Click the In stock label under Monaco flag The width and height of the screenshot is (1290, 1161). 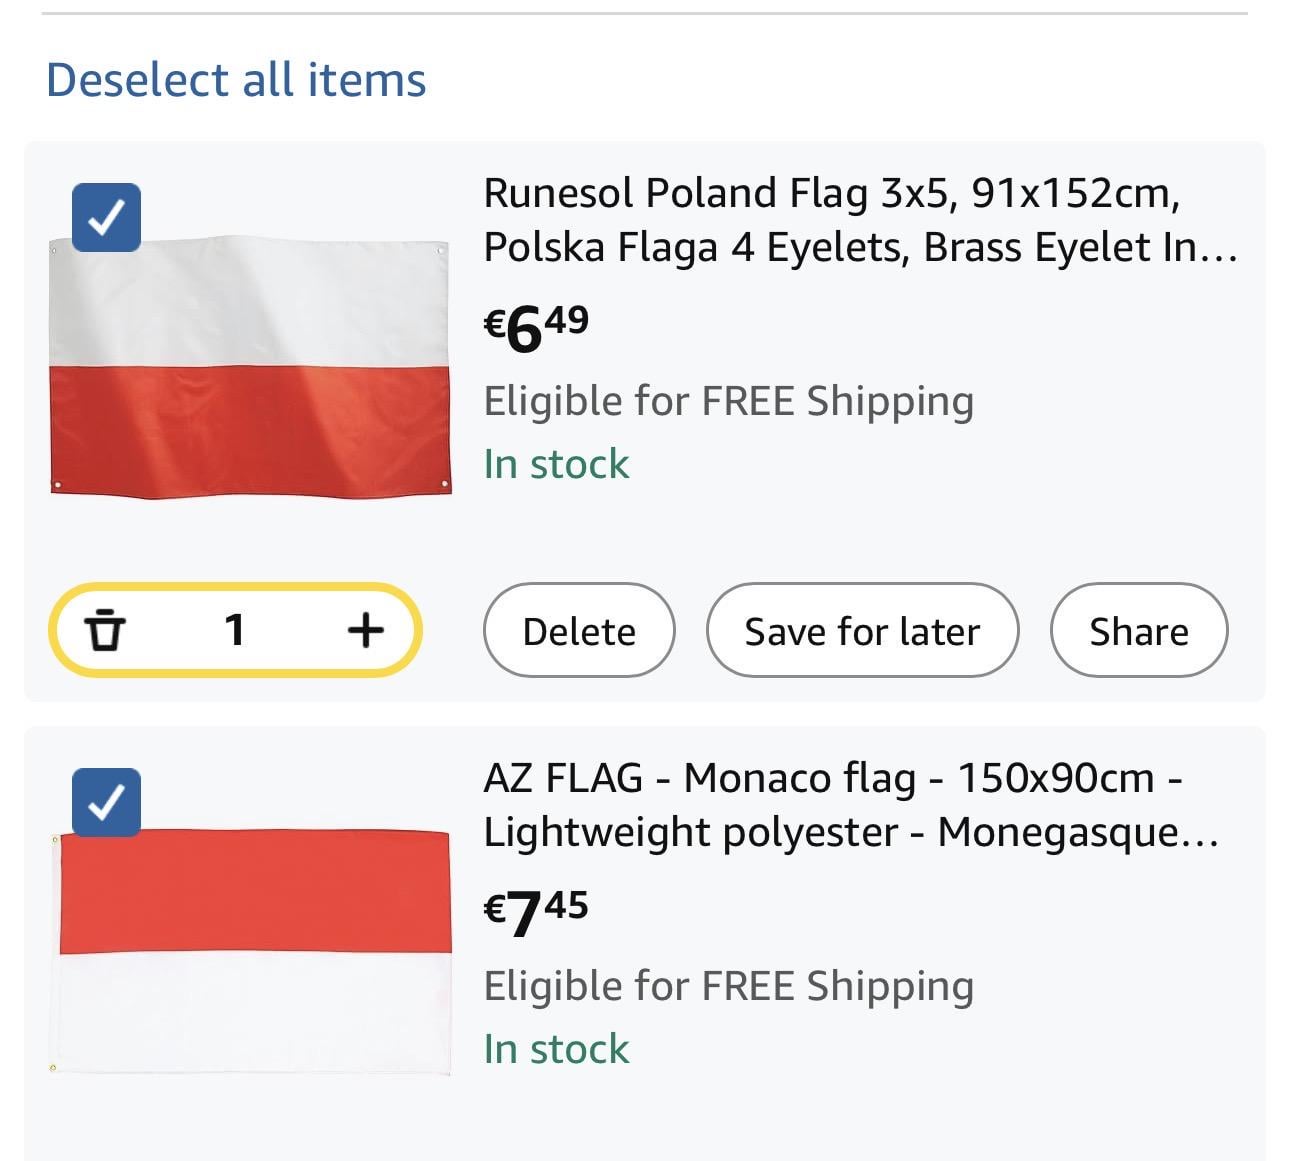pos(556,1049)
